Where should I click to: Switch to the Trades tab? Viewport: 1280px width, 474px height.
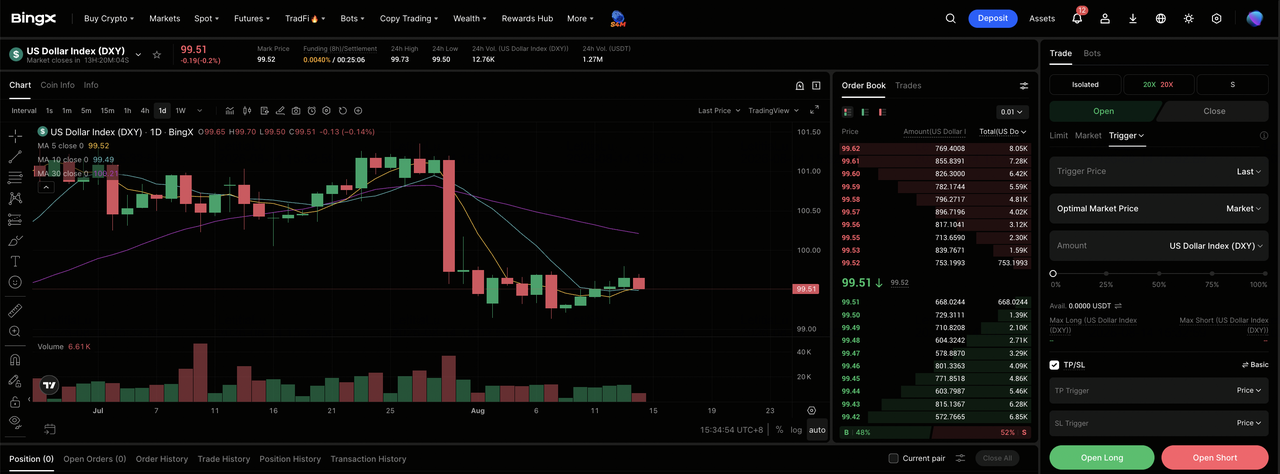point(908,86)
